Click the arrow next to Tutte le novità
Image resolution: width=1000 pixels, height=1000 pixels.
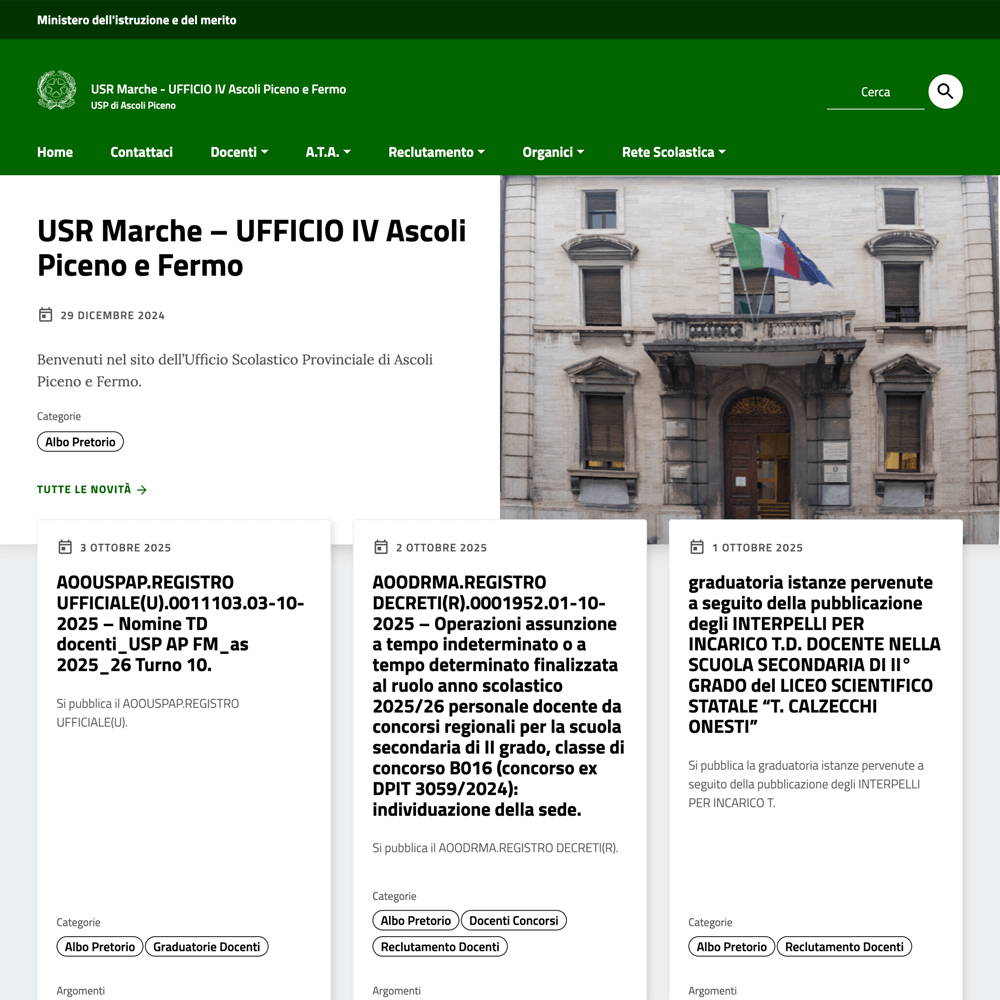coord(142,490)
